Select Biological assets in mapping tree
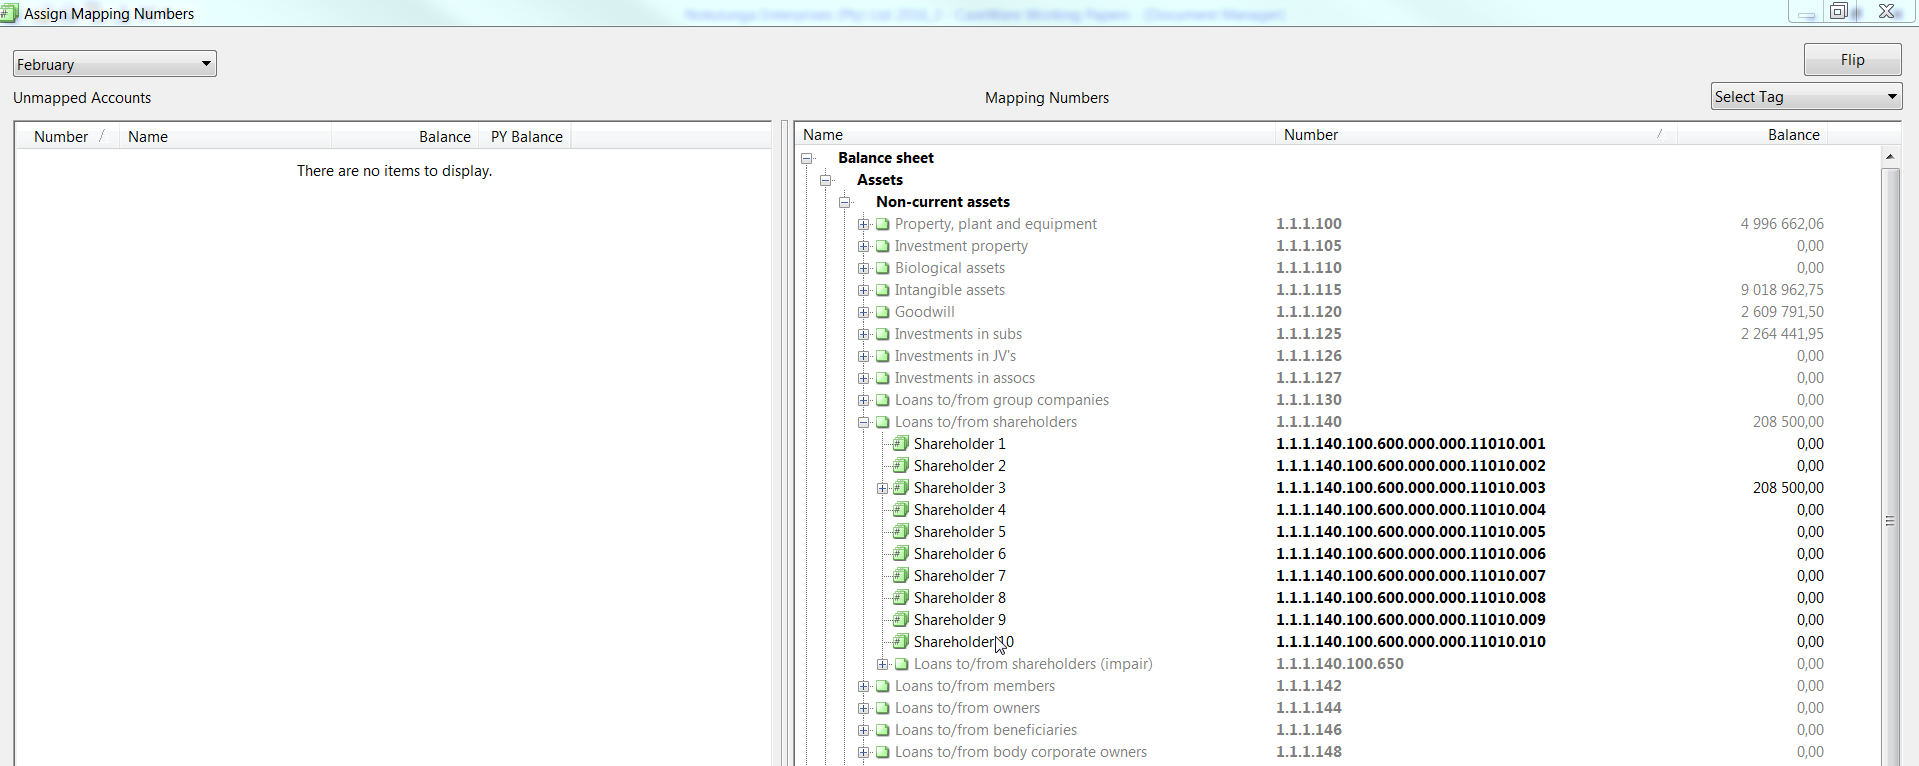This screenshot has height=766, width=1919. pos(949,268)
